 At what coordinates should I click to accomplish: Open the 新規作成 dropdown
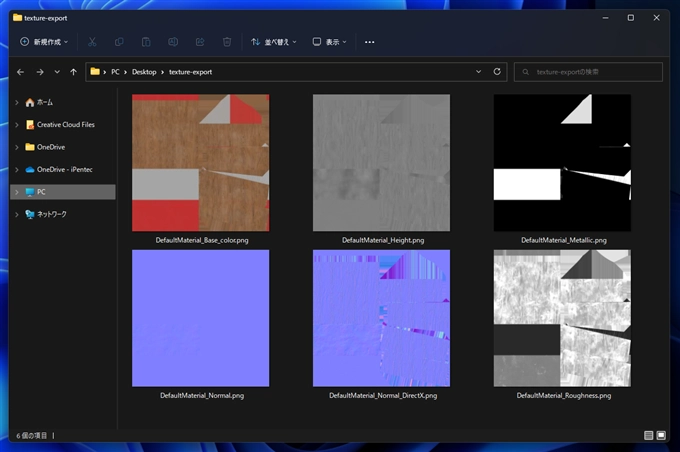[x=44, y=42]
